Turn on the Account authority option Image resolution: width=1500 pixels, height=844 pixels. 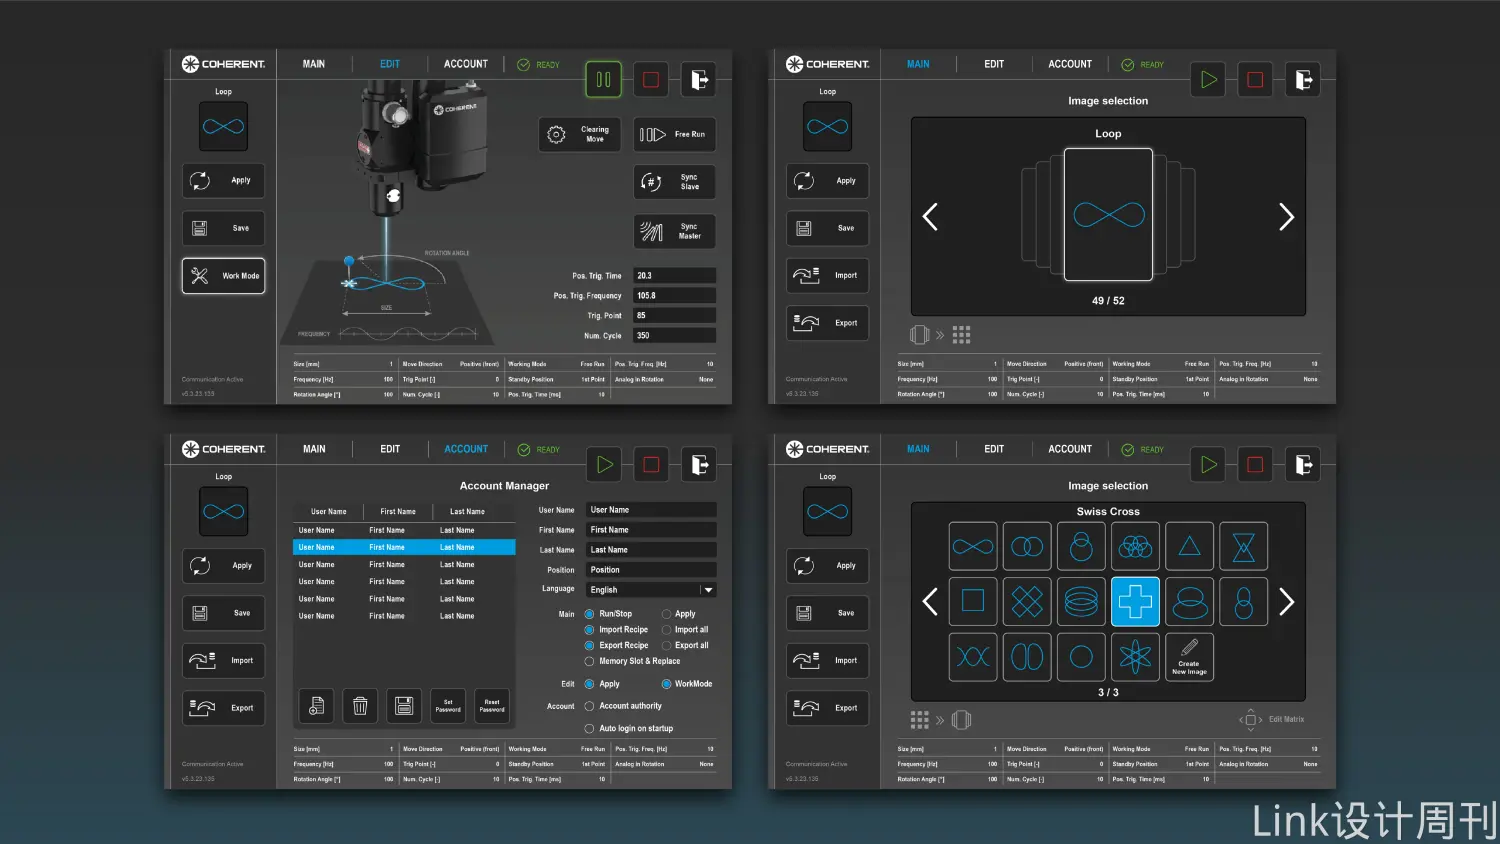coord(590,706)
